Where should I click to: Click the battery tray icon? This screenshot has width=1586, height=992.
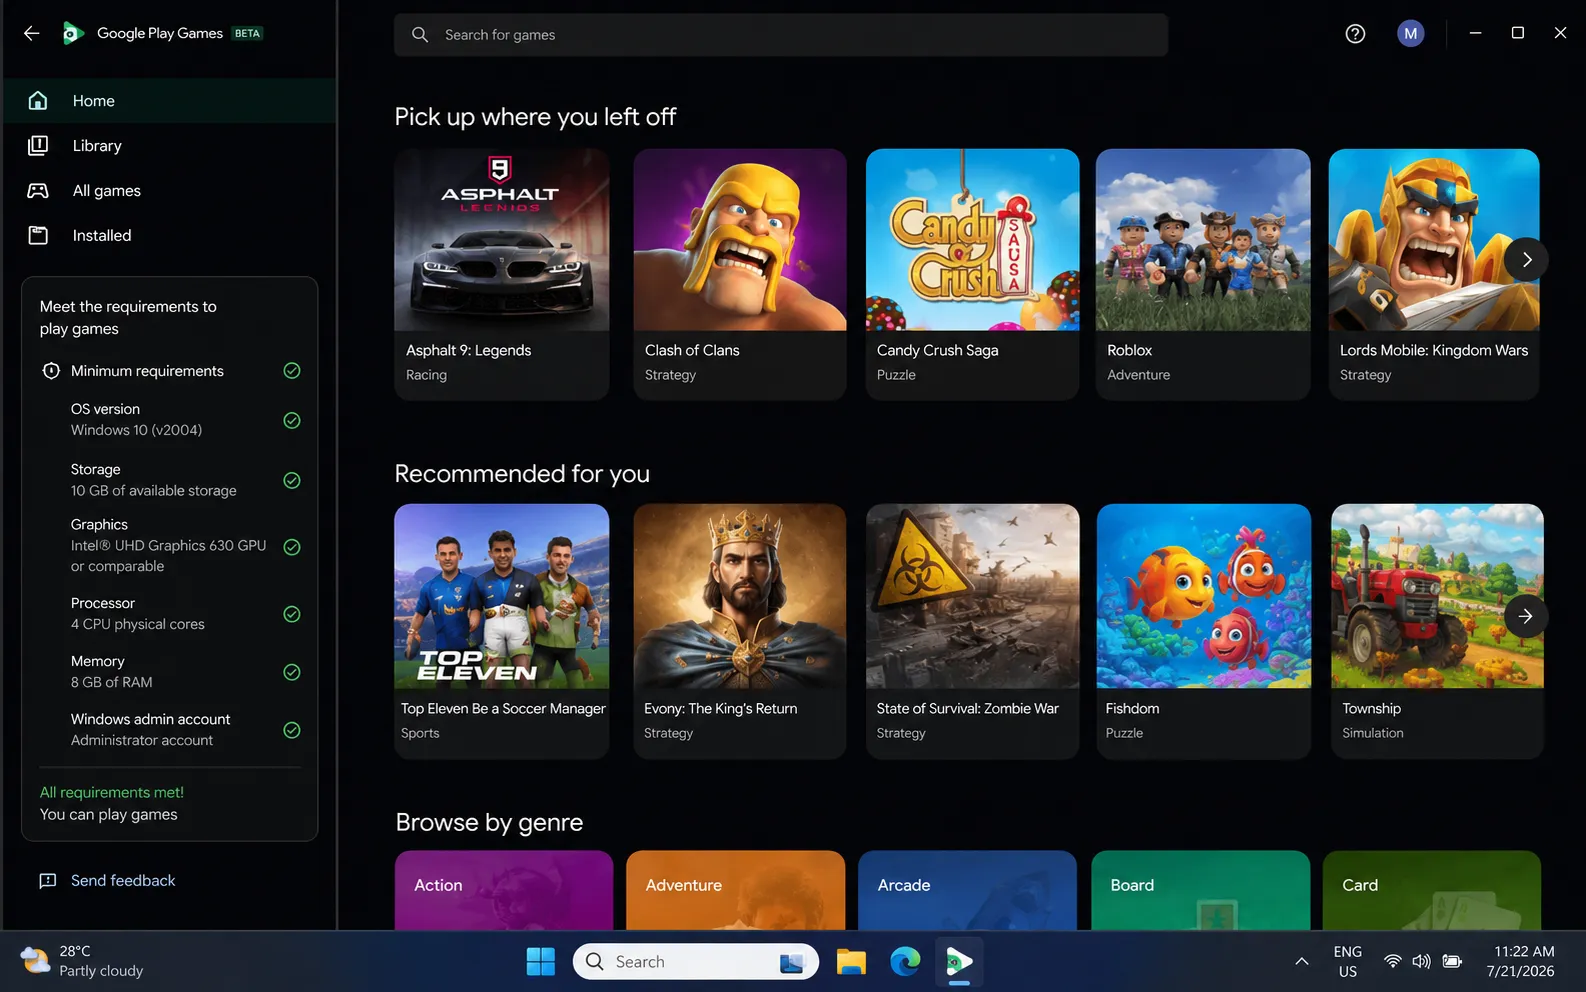click(1452, 962)
